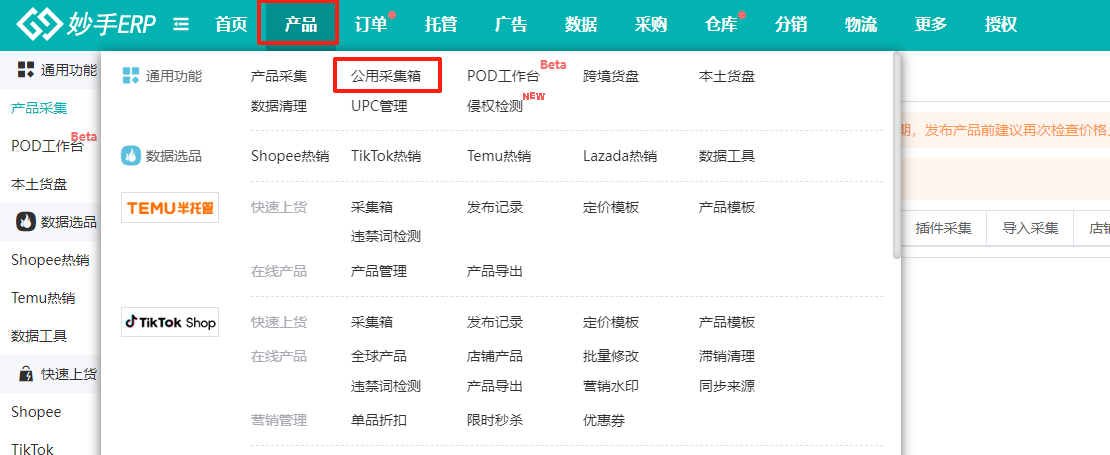
Task: Select Shopee热销 in the 数据选品 row
Action: pyautogui.click(x=290, y=156)
